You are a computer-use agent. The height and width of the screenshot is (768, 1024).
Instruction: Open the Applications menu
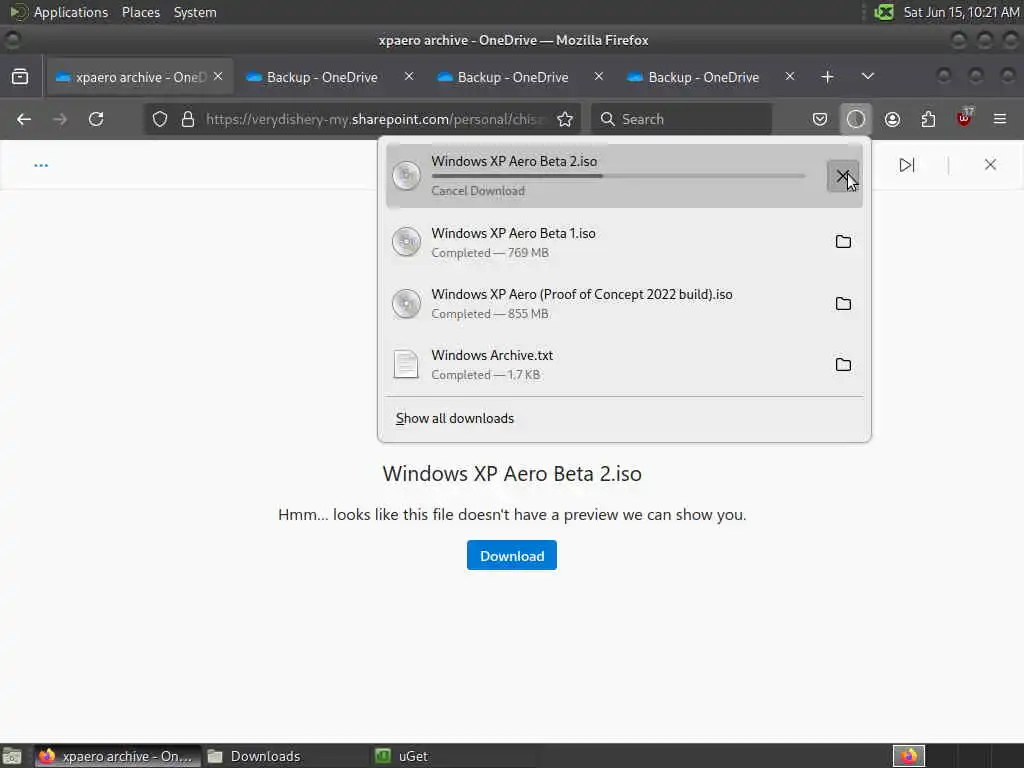pyautogui.click(x=60, y=12)
